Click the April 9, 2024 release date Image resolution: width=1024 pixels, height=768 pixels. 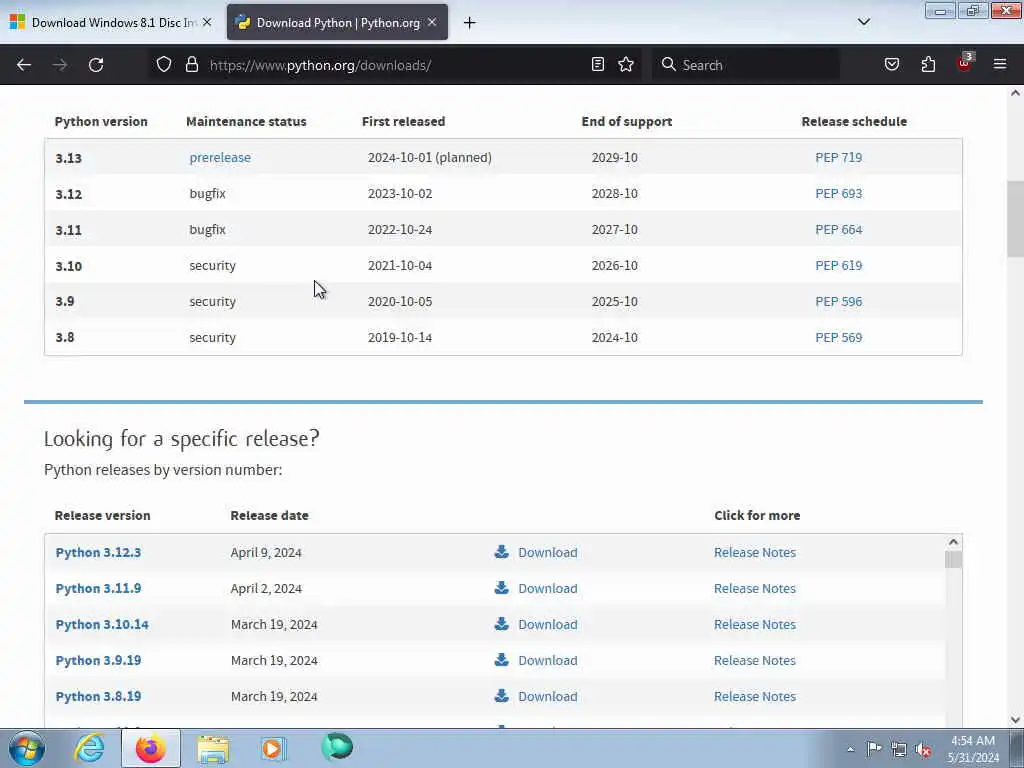click(266, 552)
